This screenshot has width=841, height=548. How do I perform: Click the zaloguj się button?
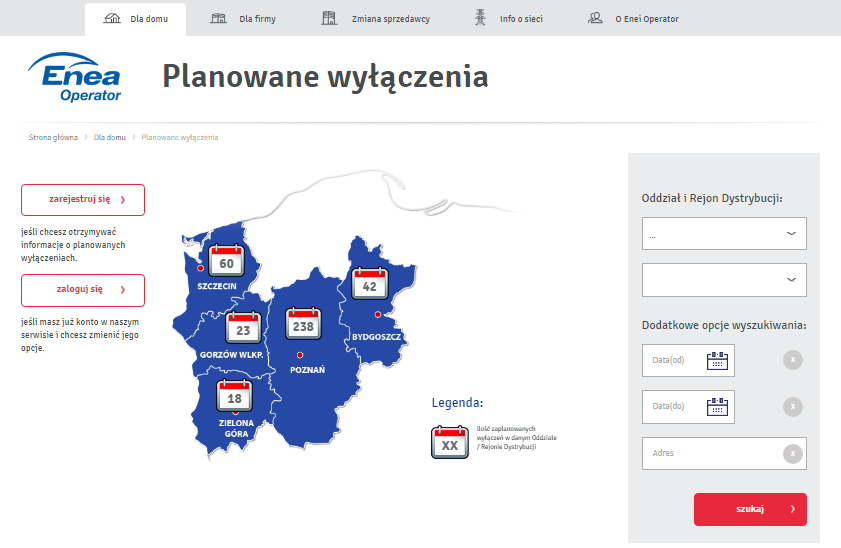(83, 290)
